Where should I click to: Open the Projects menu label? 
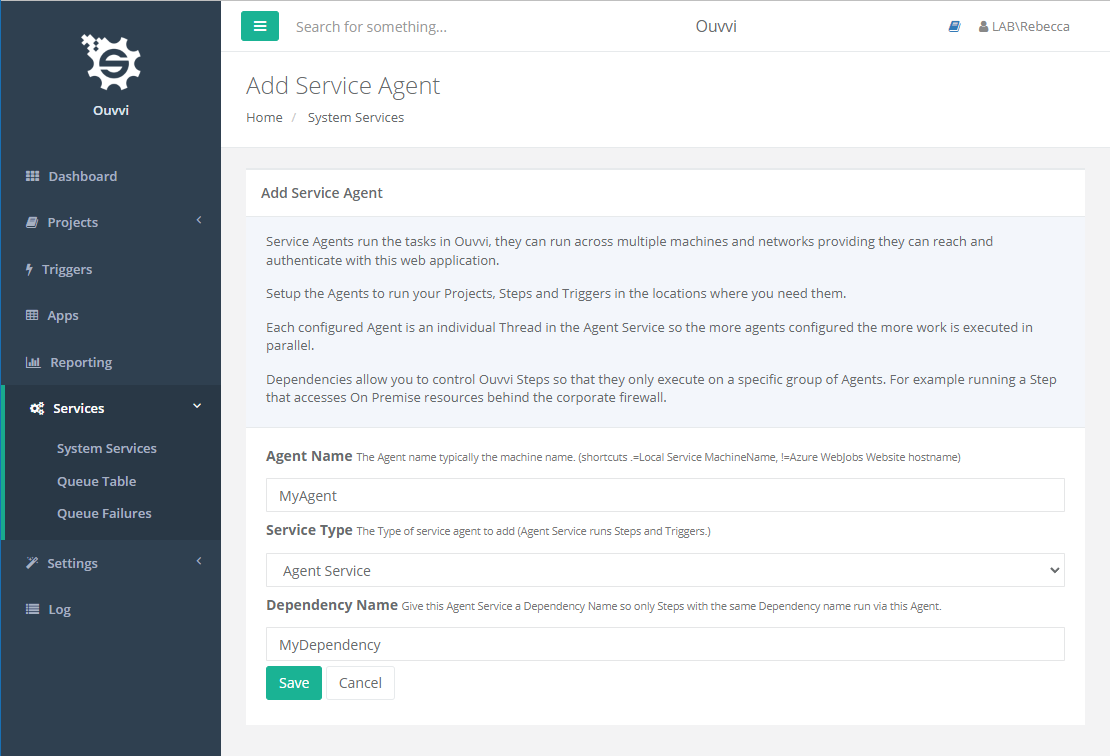coord(73,222)
